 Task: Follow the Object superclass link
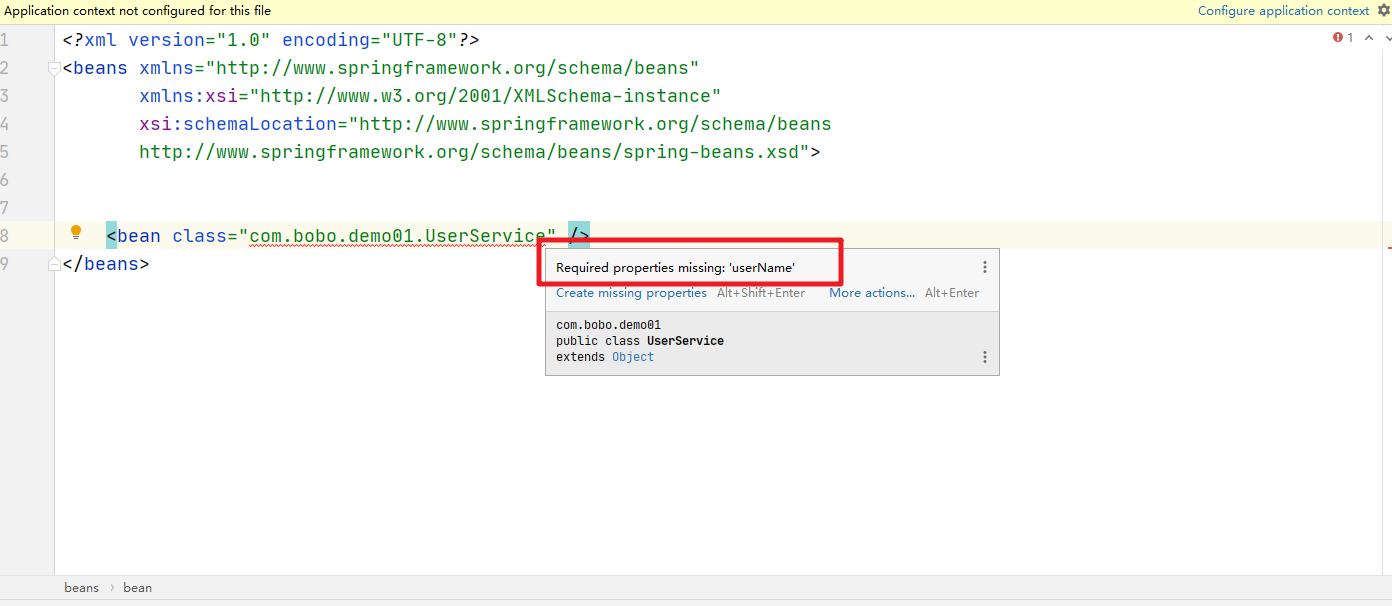(633, 357)
